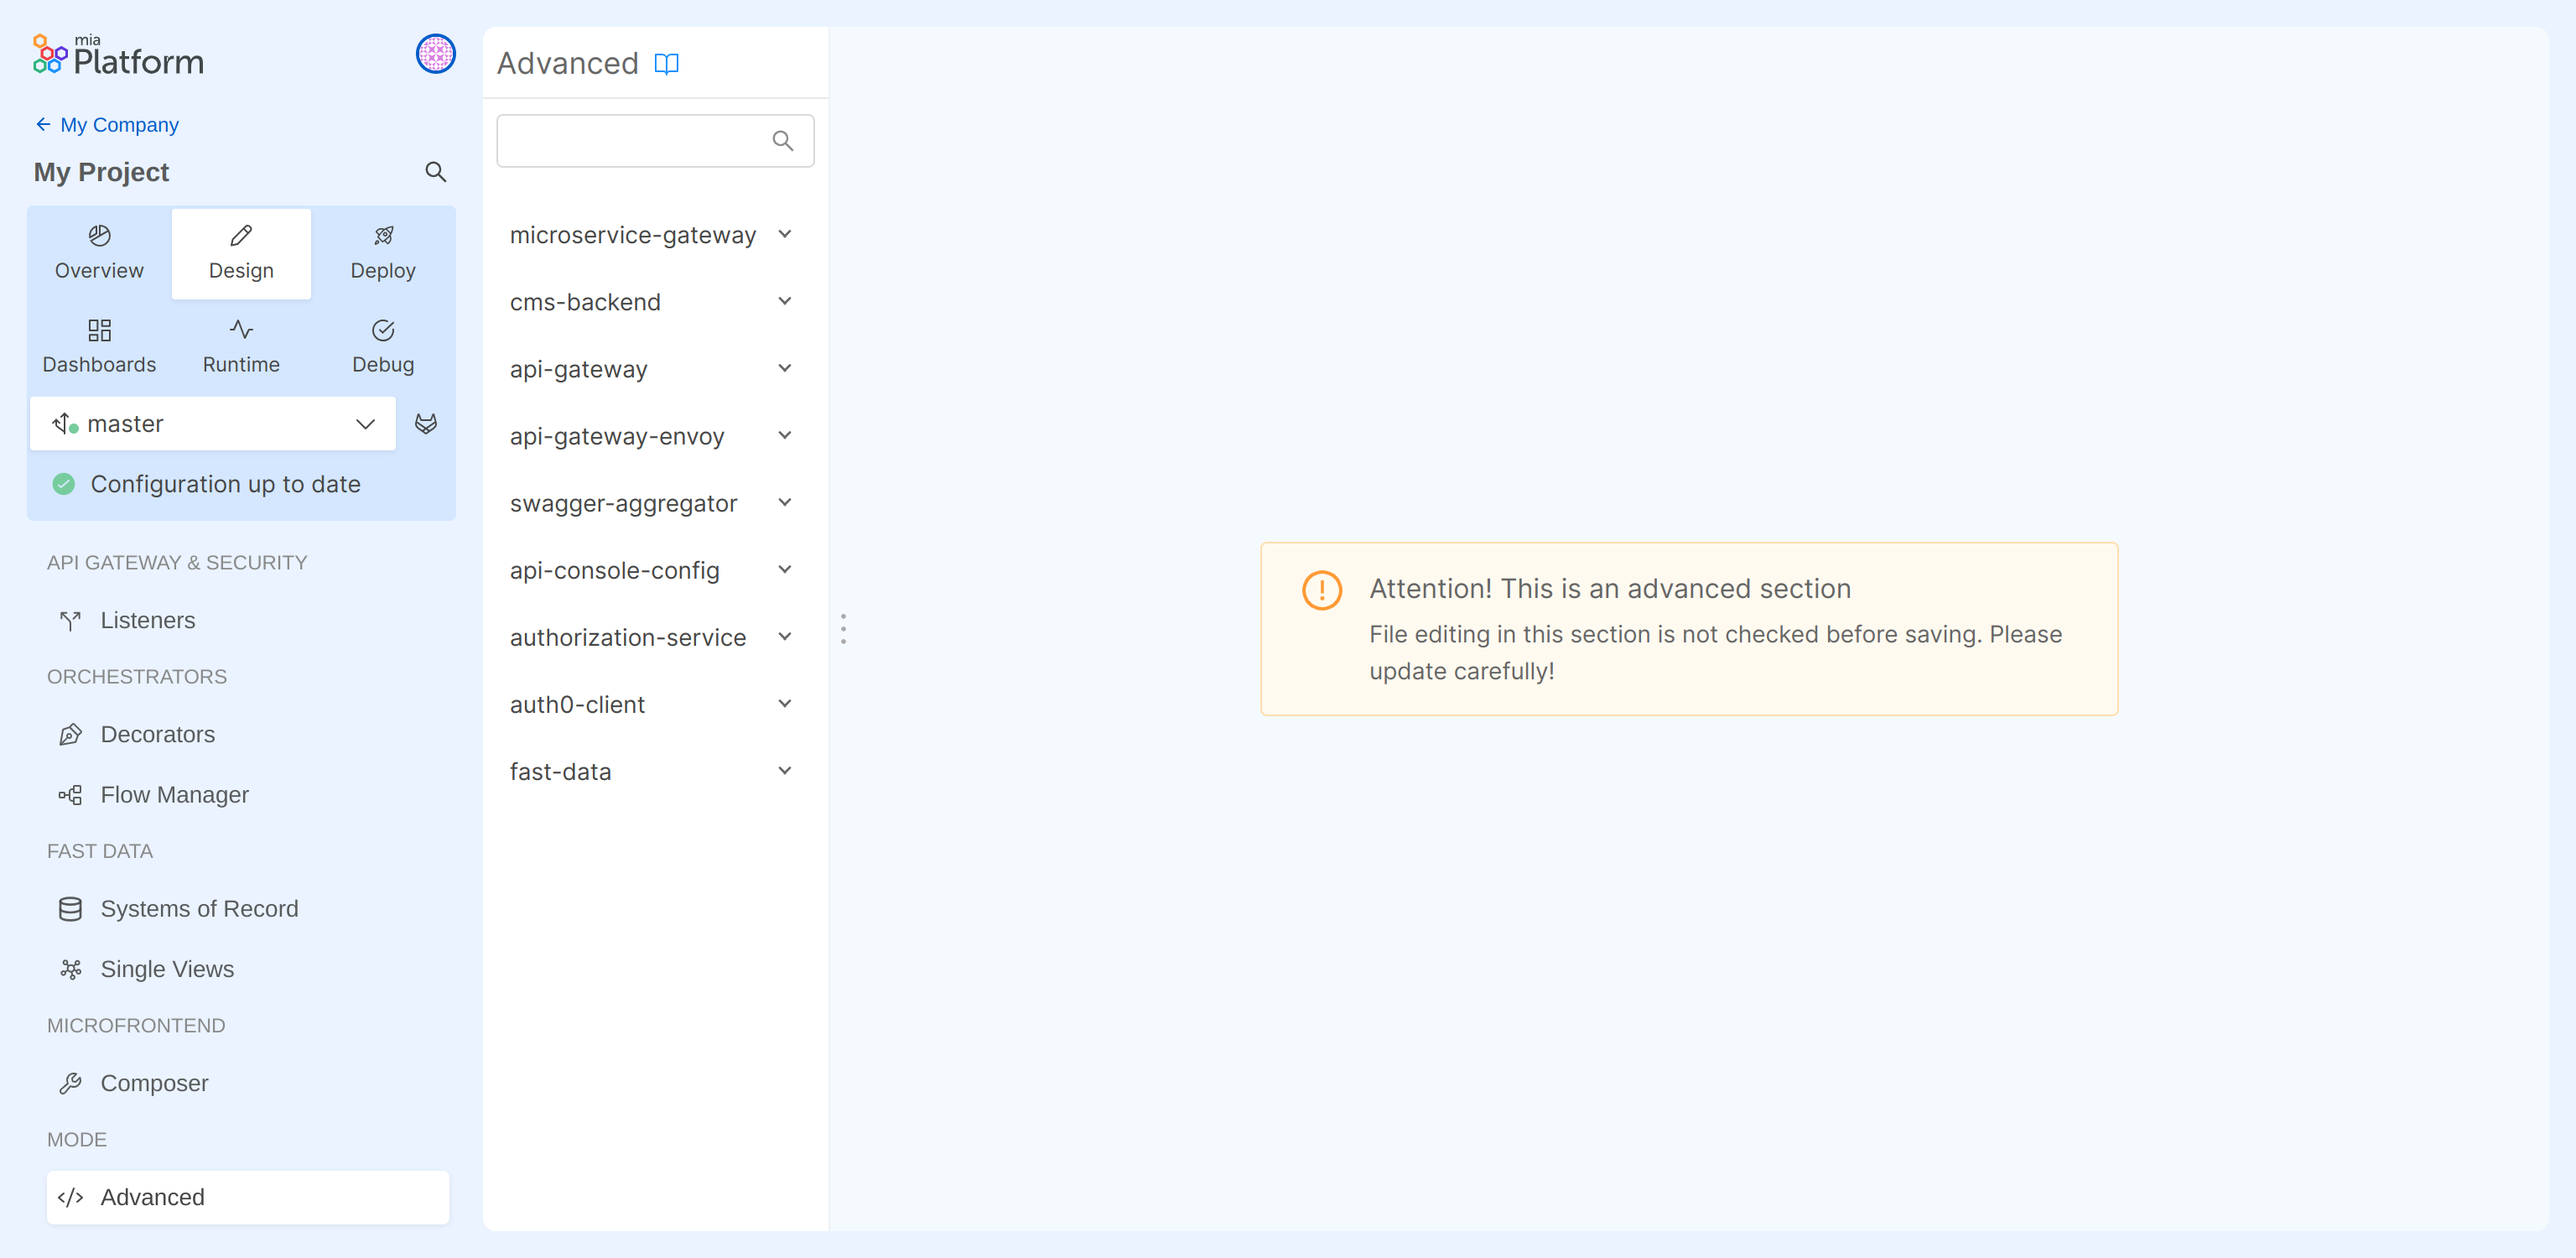2576x1258 pixels.
Task: Click the panel resize handle dots
Action: 843,629
